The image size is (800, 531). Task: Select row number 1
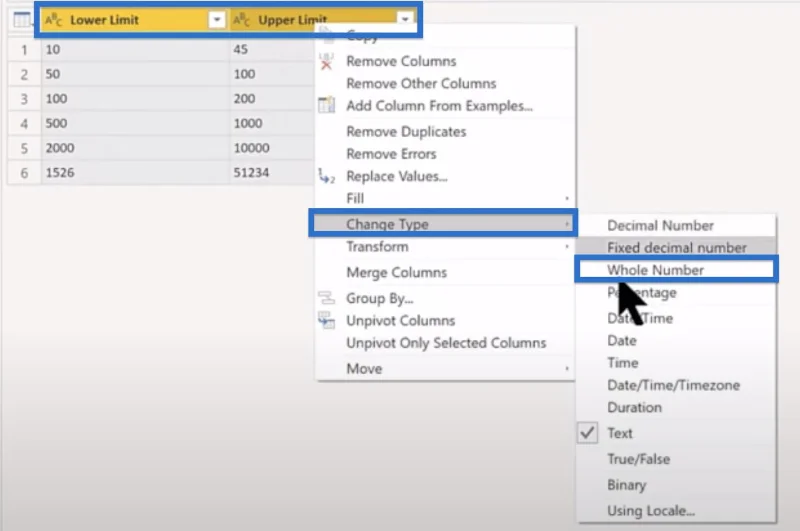coord(24,50)
